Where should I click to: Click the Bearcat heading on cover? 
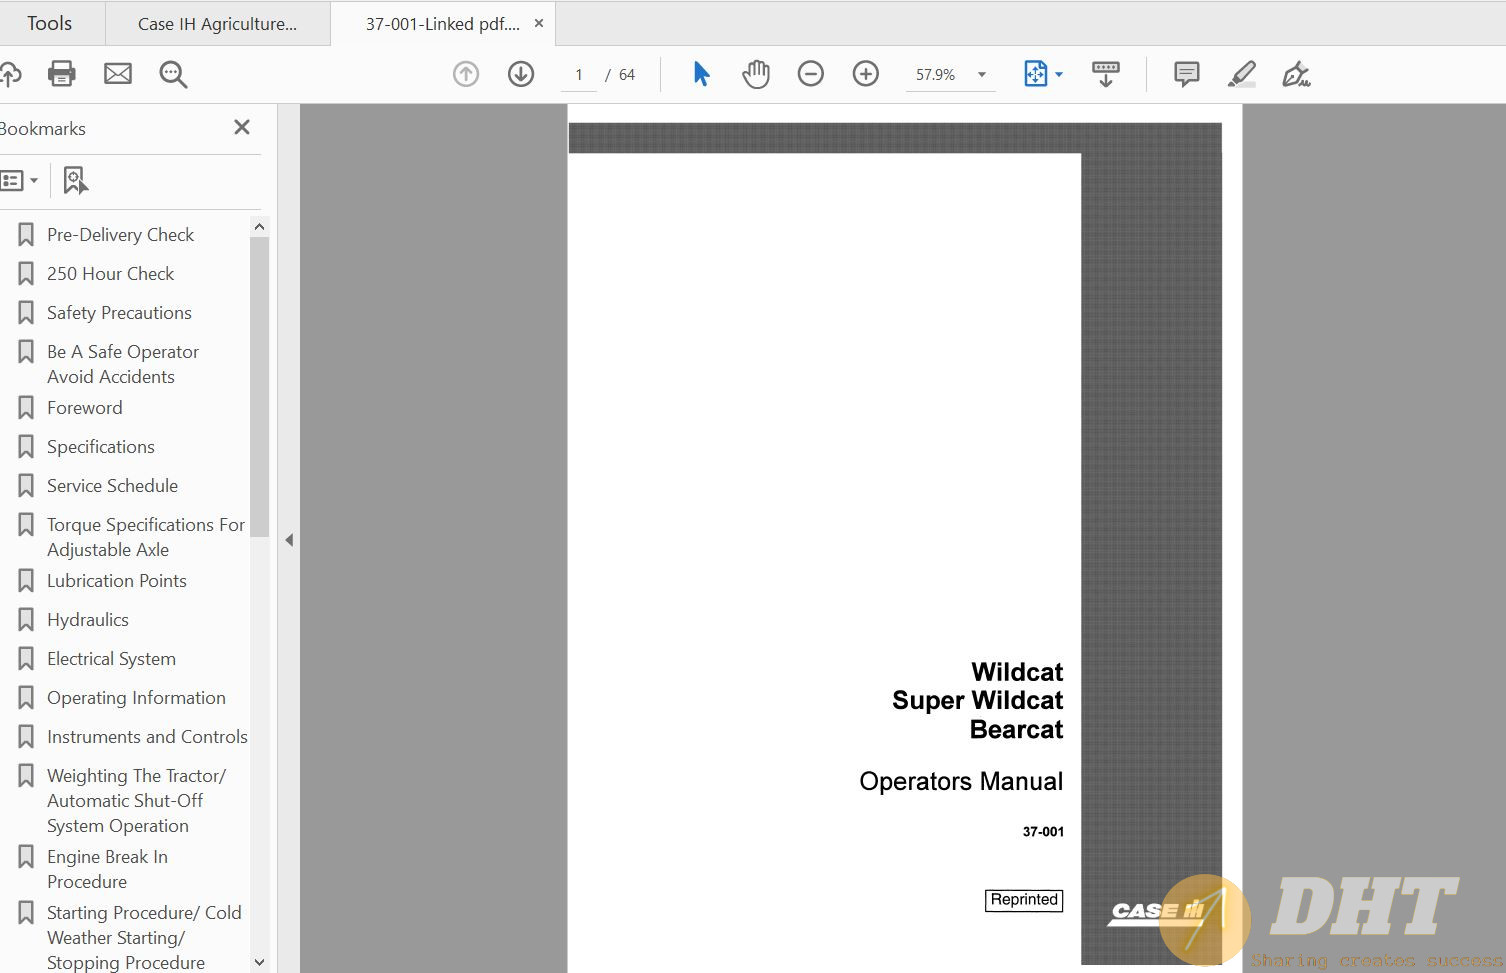pyautogui.click(x=1016, y=729)
